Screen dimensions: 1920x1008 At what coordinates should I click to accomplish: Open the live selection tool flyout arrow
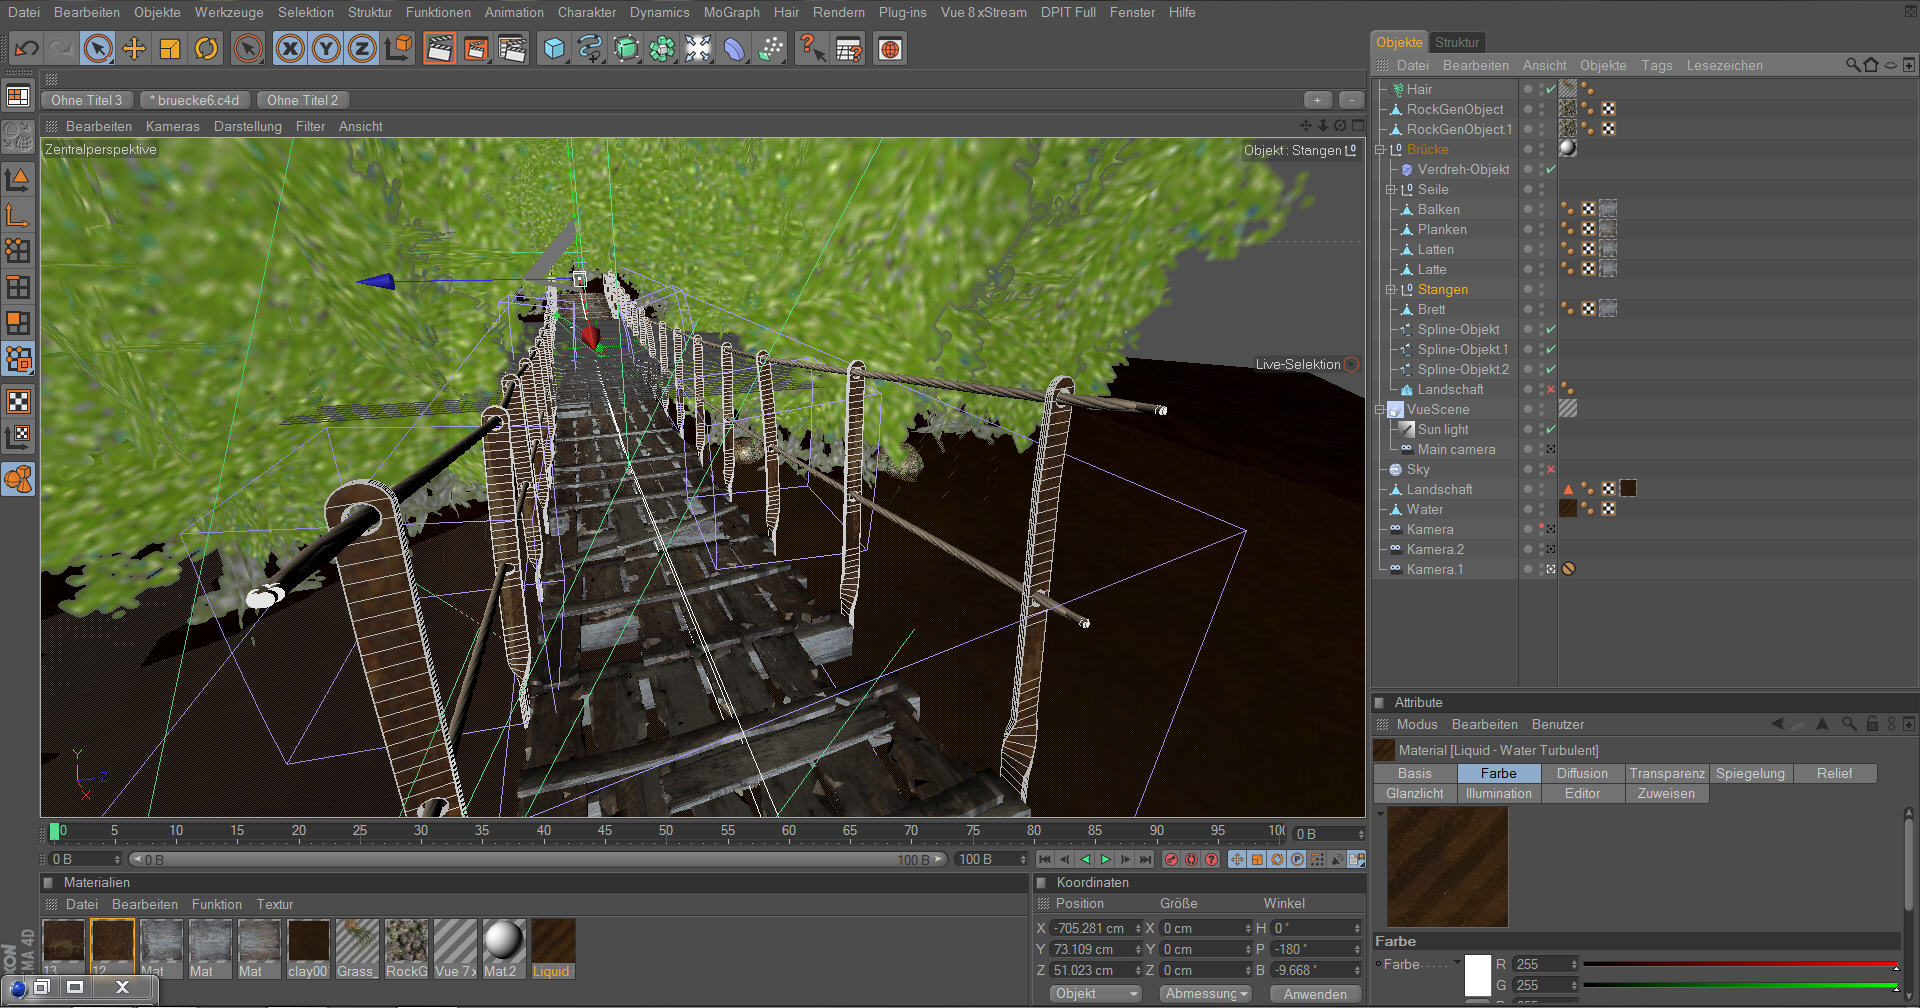pyautogui.click(x=109, y=59)
